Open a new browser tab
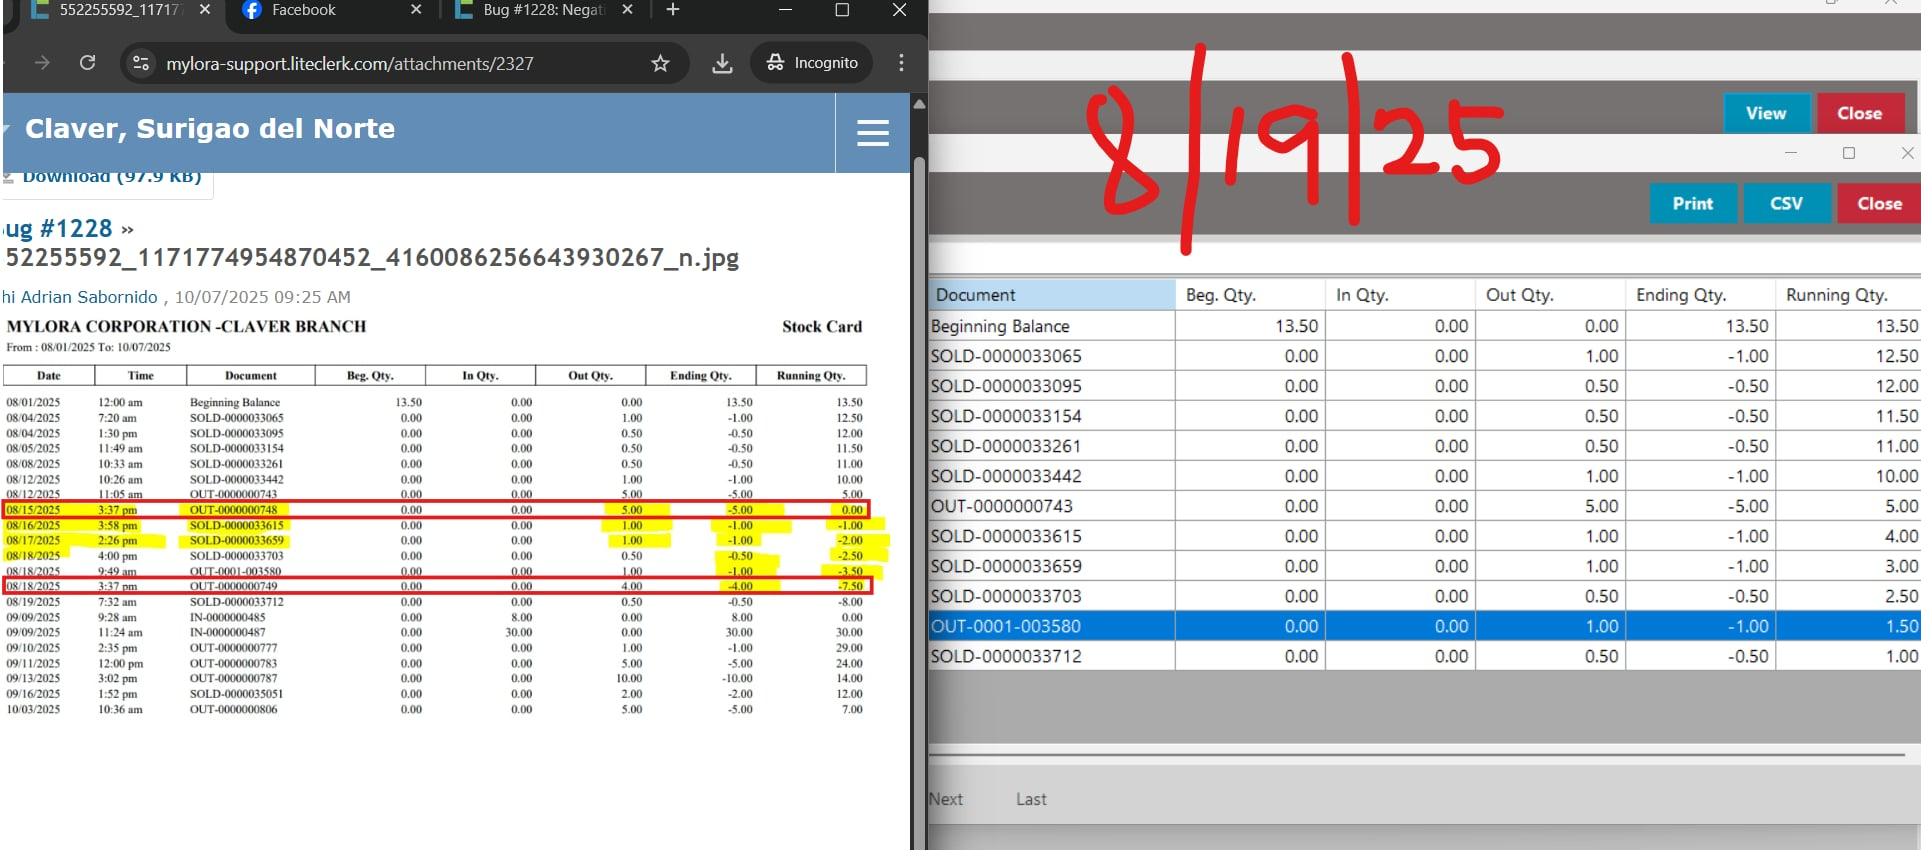Image resolution: width=1921 pixels, height=850 pixels. tap(673, 10)
